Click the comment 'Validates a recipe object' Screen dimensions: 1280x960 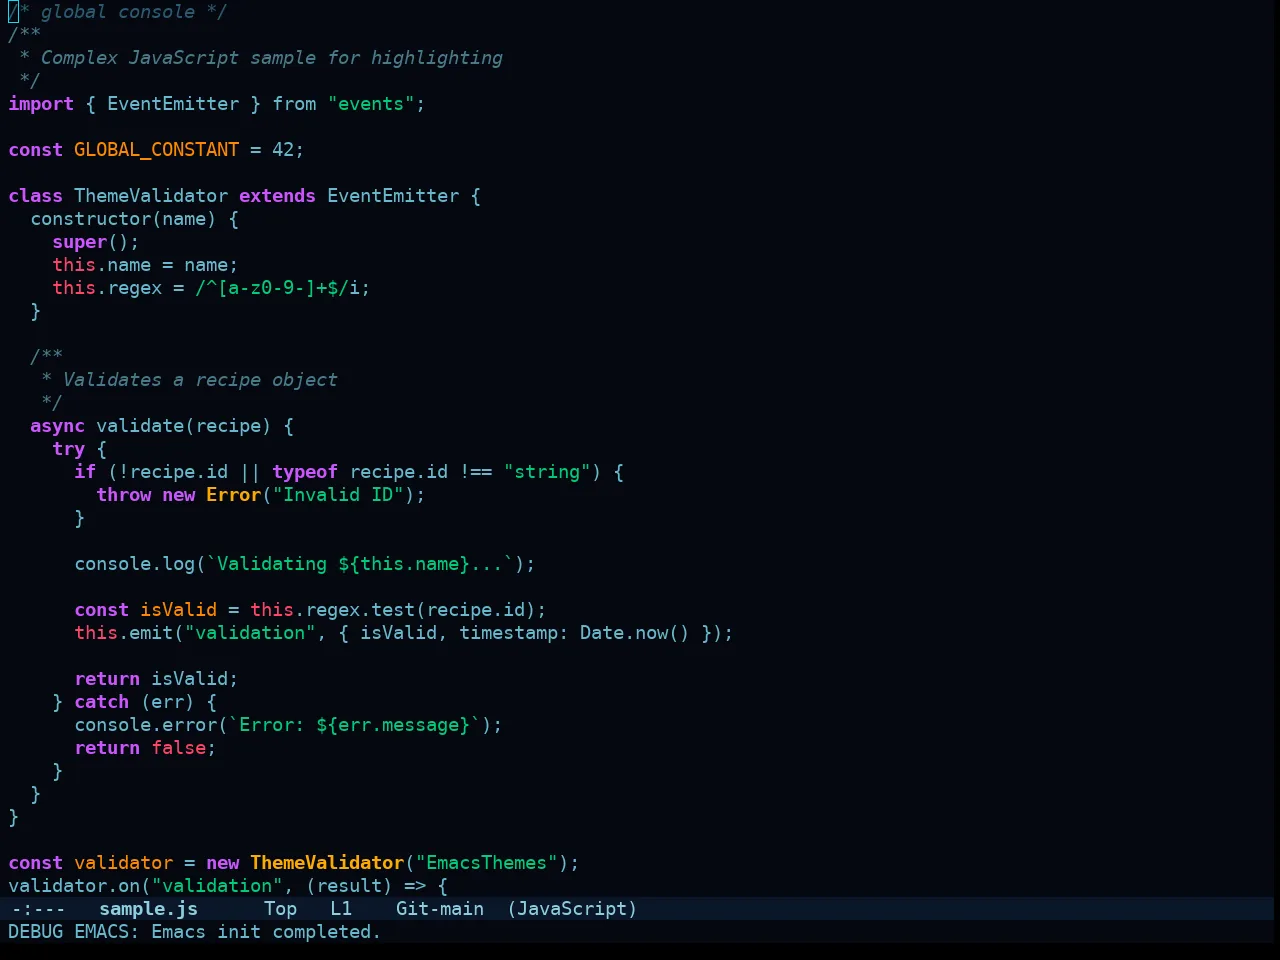pos(200,380)
